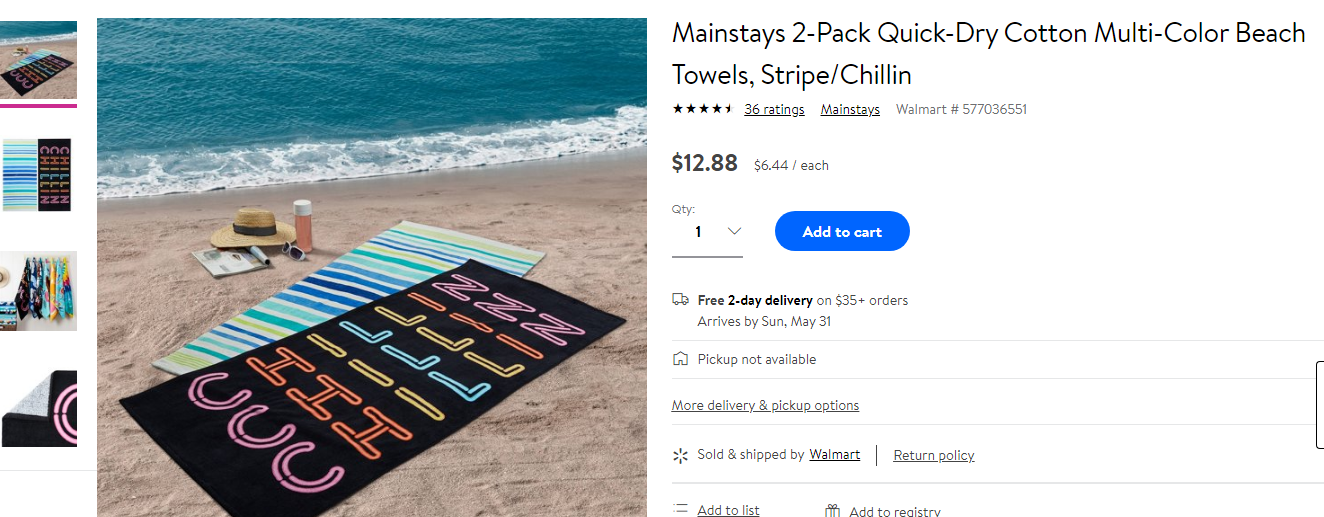
Task: Select the Qty value 1 field
Action: (707, 232)
